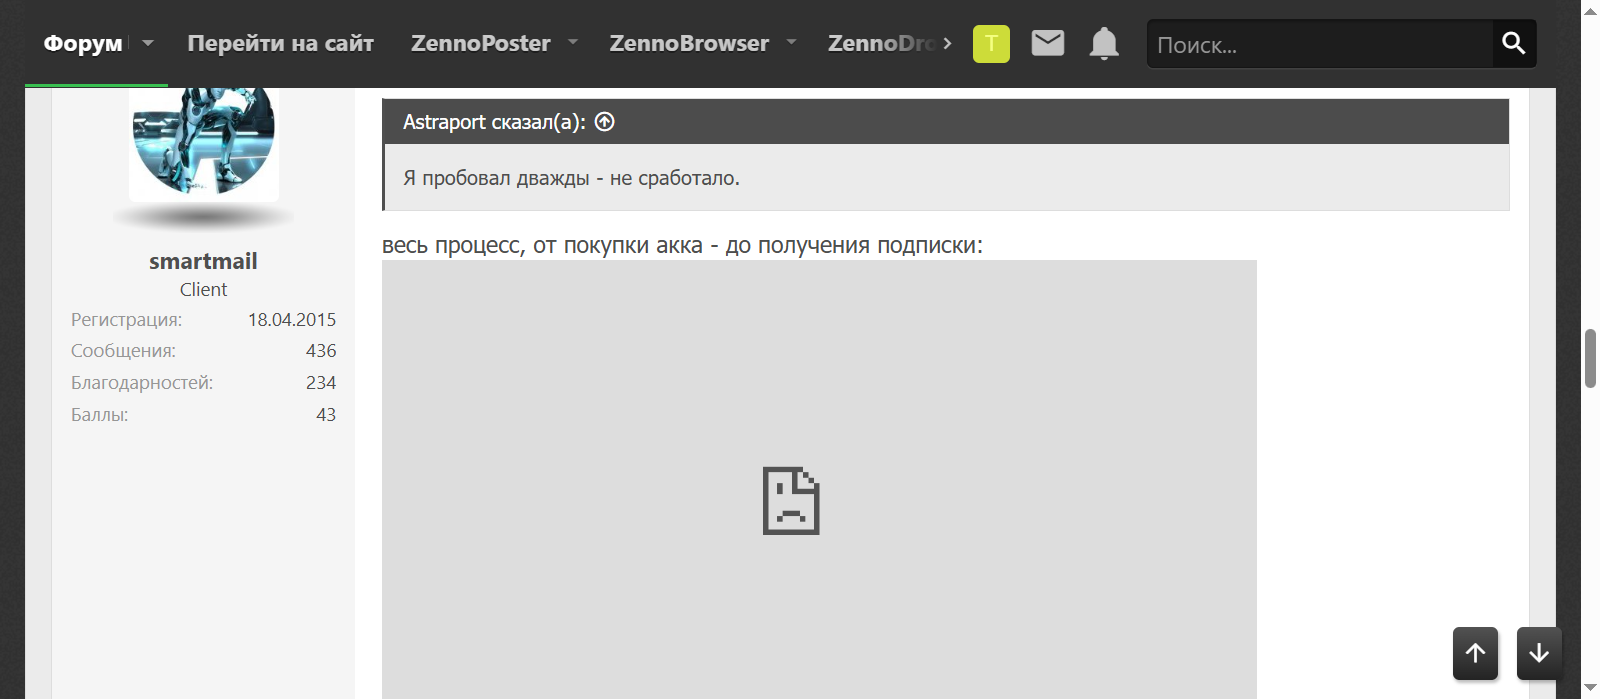Open the smartmail username profile link
The width and height of the screenshot is (1600, 699).
tap(203, 261)
